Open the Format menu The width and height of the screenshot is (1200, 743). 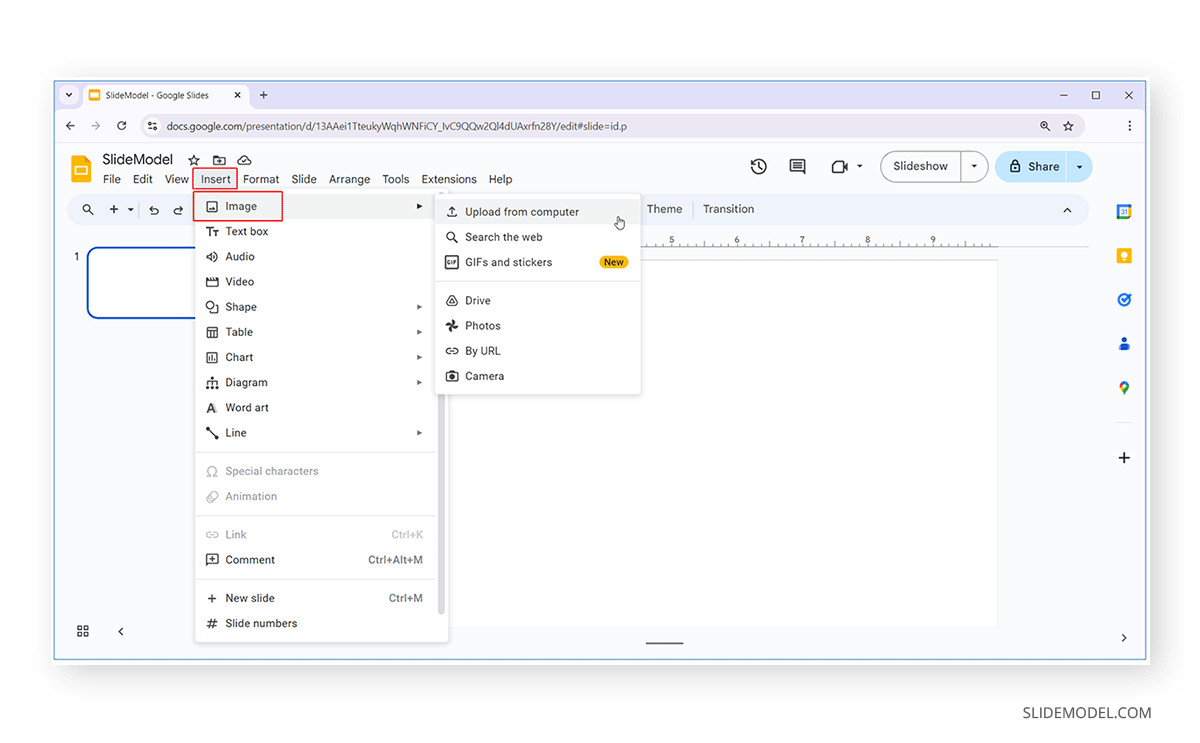(261, 180)
